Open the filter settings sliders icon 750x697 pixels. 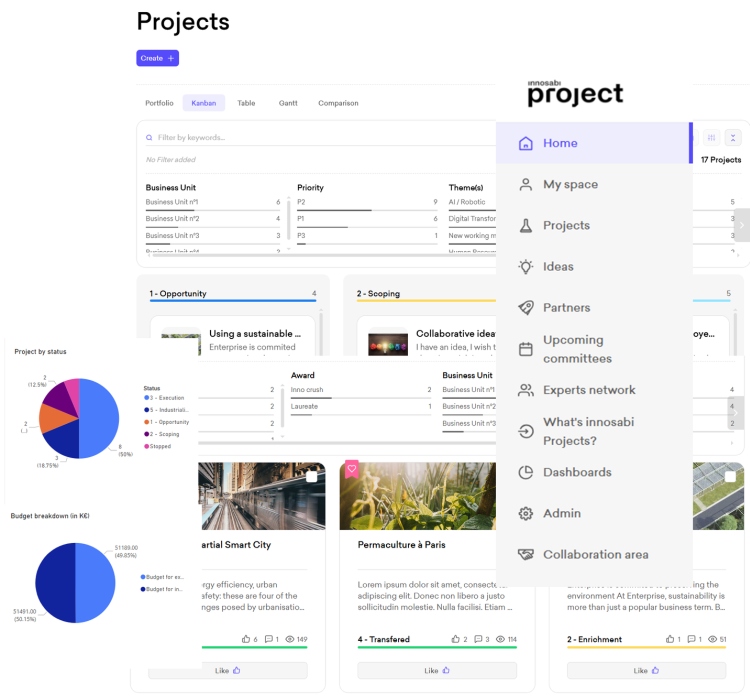(711, 138)
